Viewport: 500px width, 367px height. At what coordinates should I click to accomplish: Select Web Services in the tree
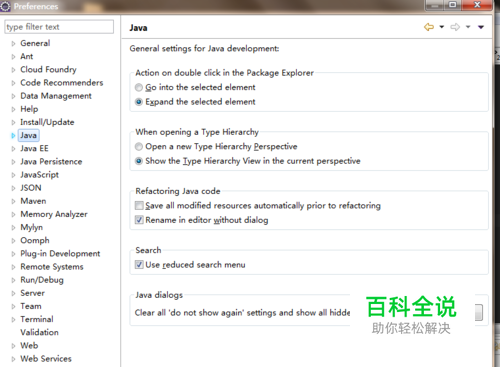46,359
